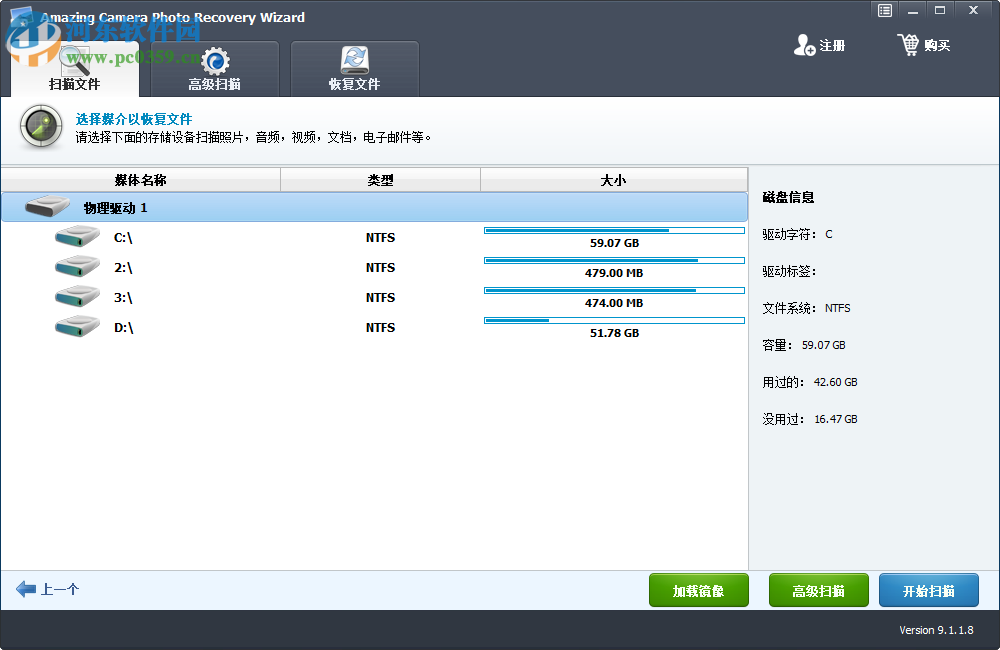Select the 2:\ partition row

[x=200, y=267]
